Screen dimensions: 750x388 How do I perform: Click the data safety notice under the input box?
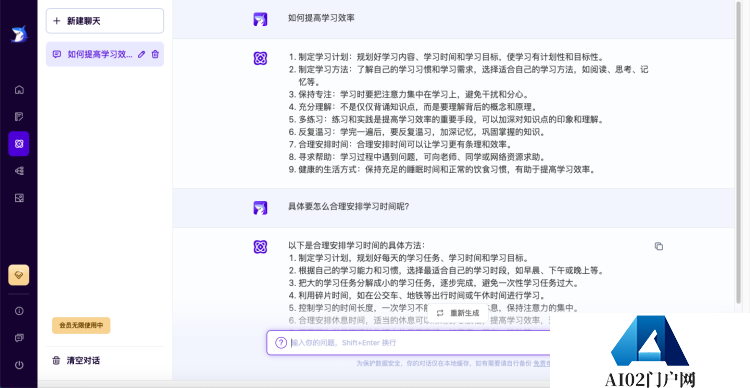click(453, 364)
